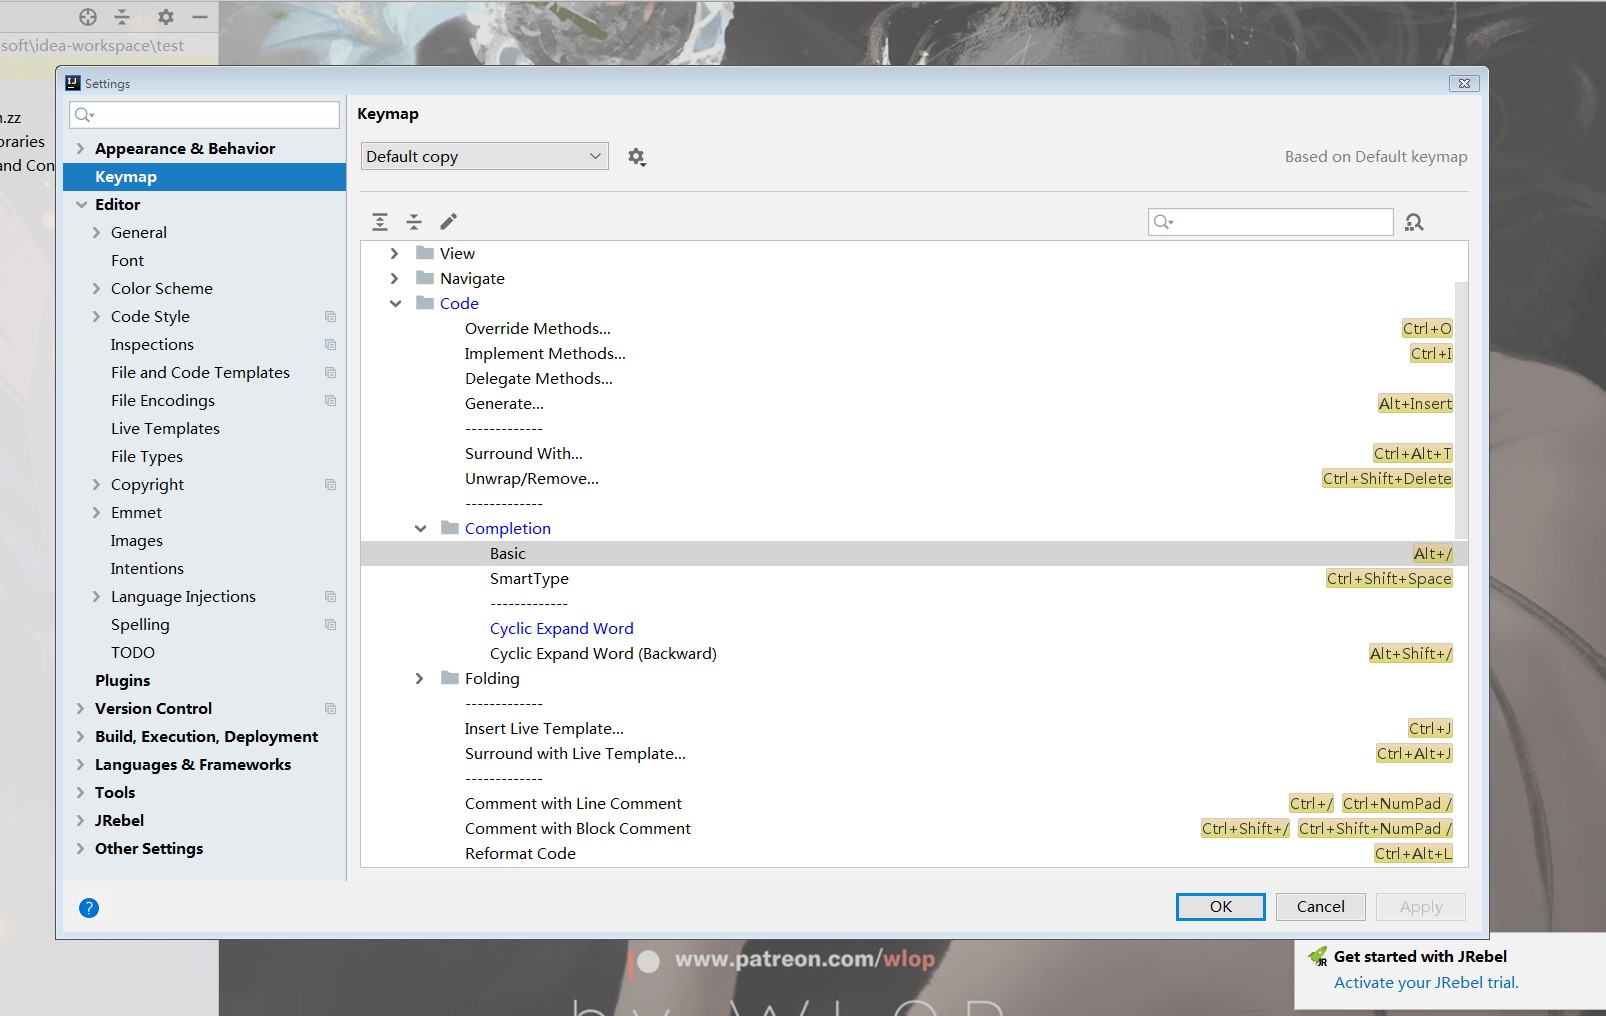Click the per-project icon next to Code Style

pyautogui.click(x=331, y=317)
